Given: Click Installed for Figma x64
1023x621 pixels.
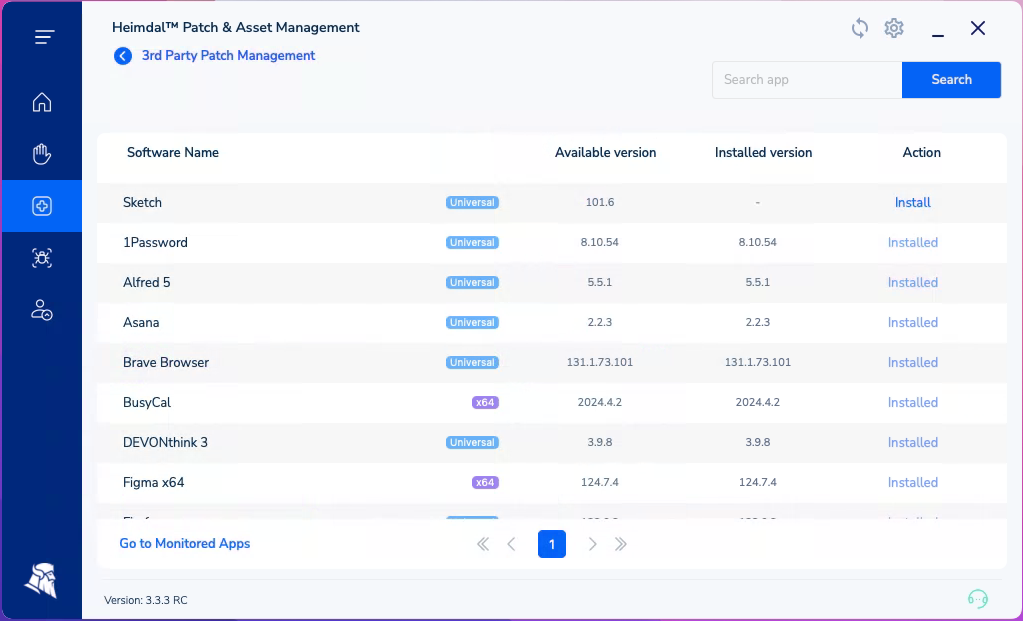Looking at the screenshot, I should pyautogui.click(x=912, y=483).
